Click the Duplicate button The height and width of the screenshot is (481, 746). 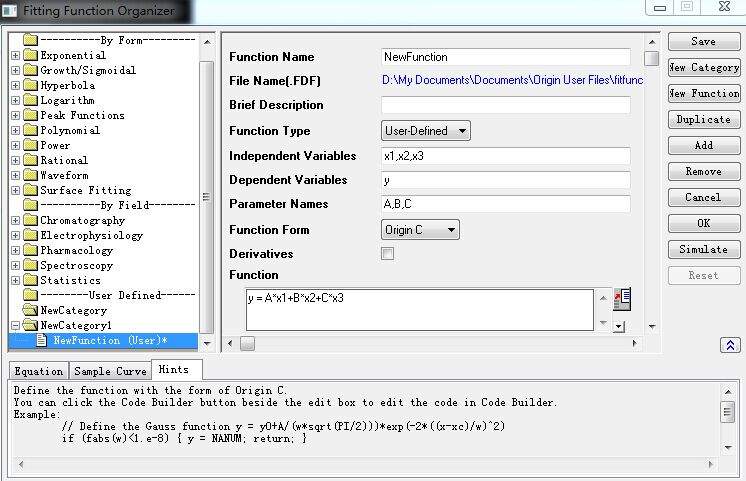click(x=704, y=119)
